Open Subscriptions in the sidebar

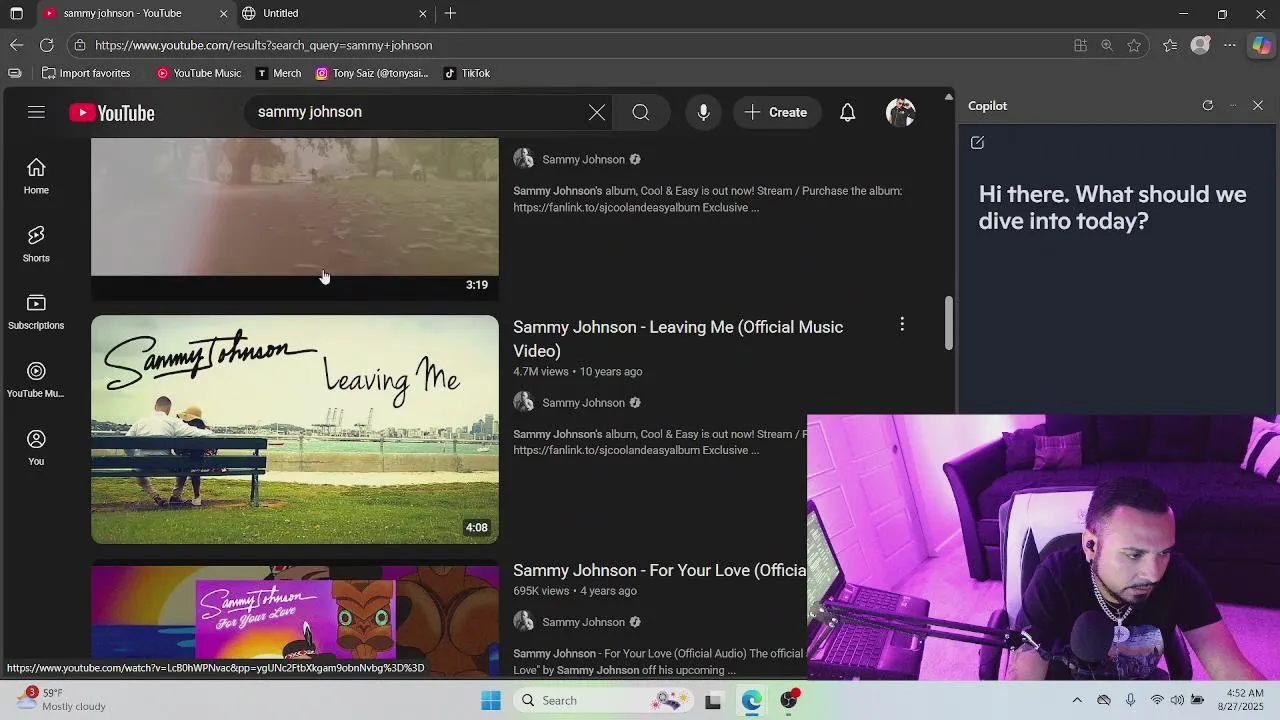(36, 312)
